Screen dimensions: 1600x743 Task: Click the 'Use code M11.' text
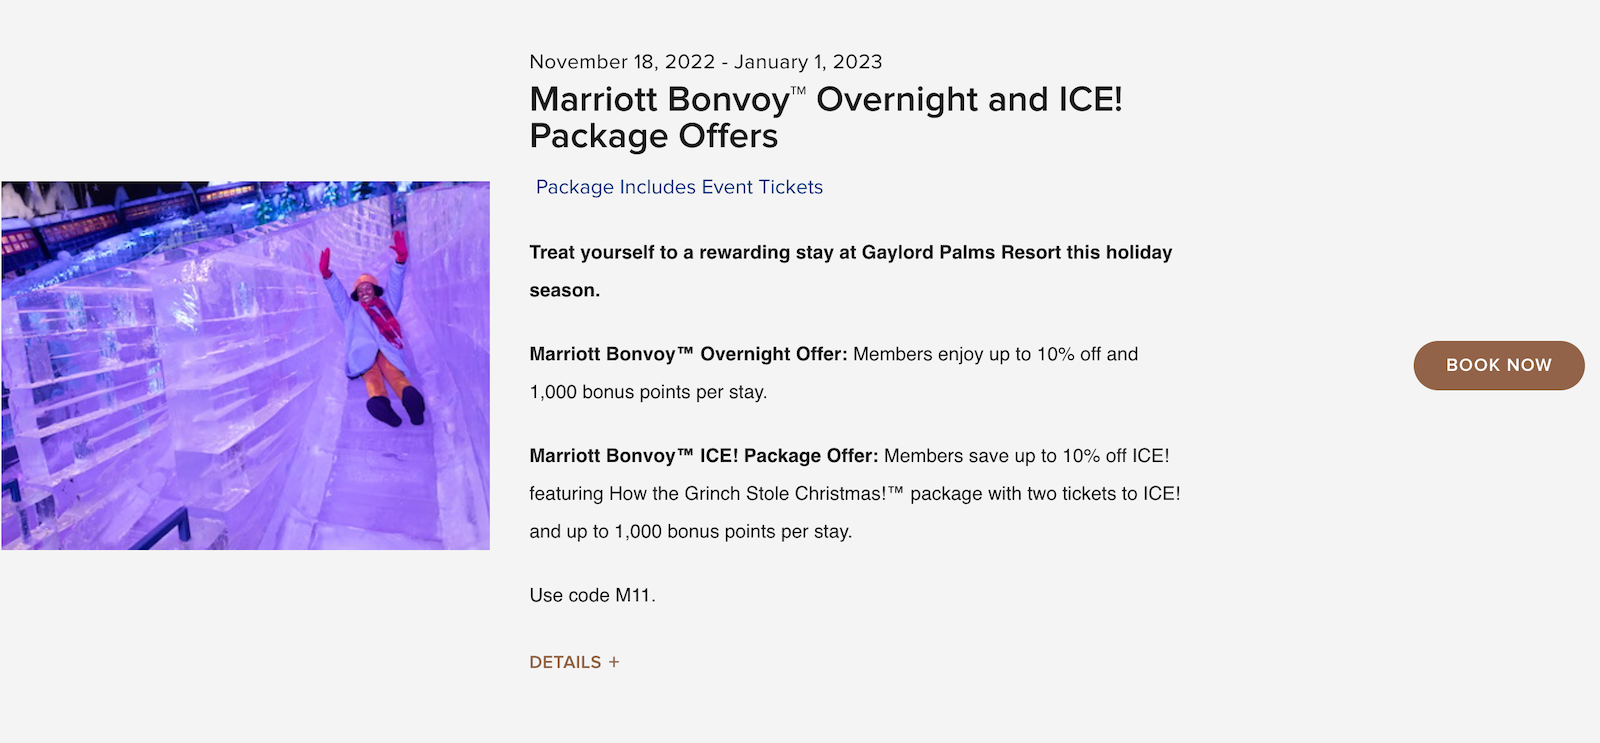pyautogui.click(x=592, y=595)
